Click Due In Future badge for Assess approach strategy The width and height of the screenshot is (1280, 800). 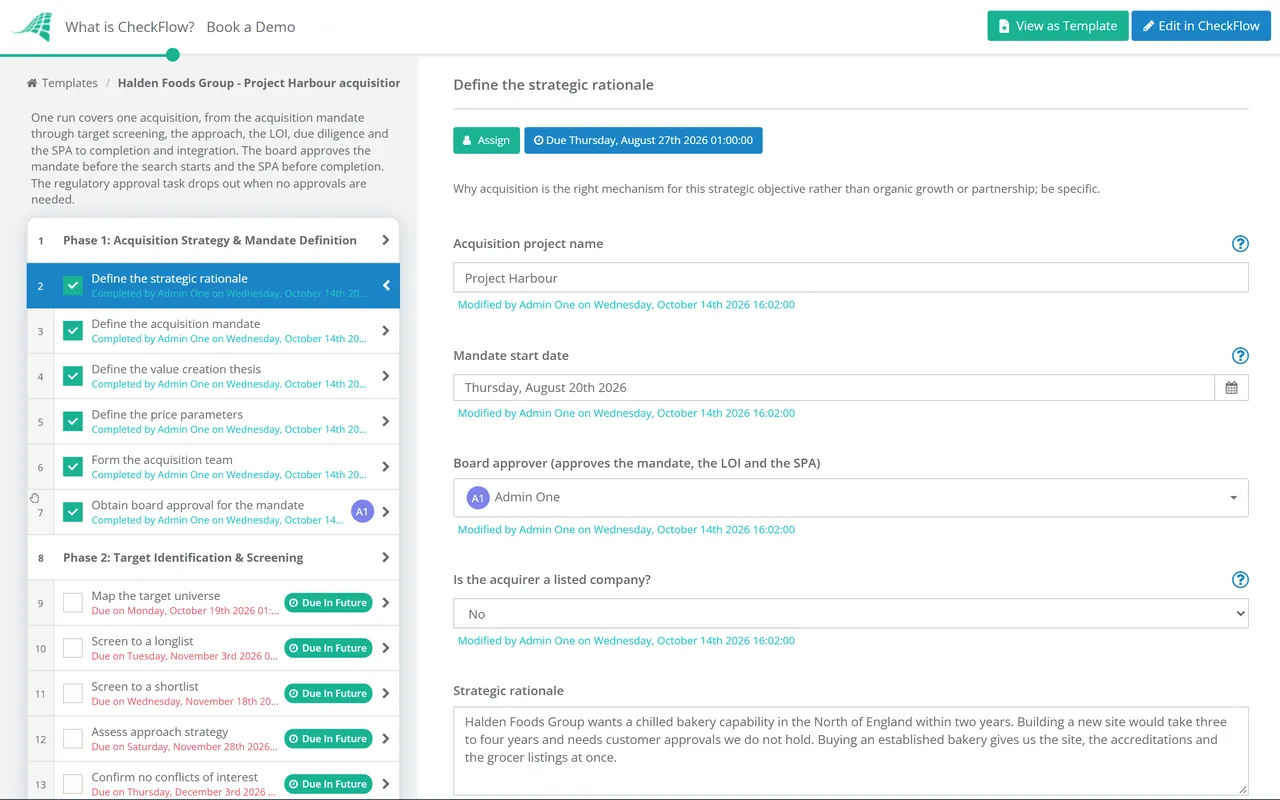coord(328,739)
